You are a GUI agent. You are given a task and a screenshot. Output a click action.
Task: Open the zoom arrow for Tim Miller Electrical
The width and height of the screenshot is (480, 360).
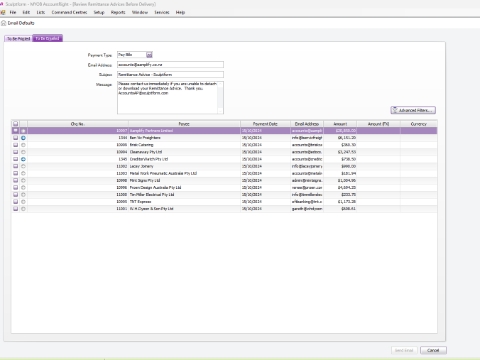click(23, 194)
